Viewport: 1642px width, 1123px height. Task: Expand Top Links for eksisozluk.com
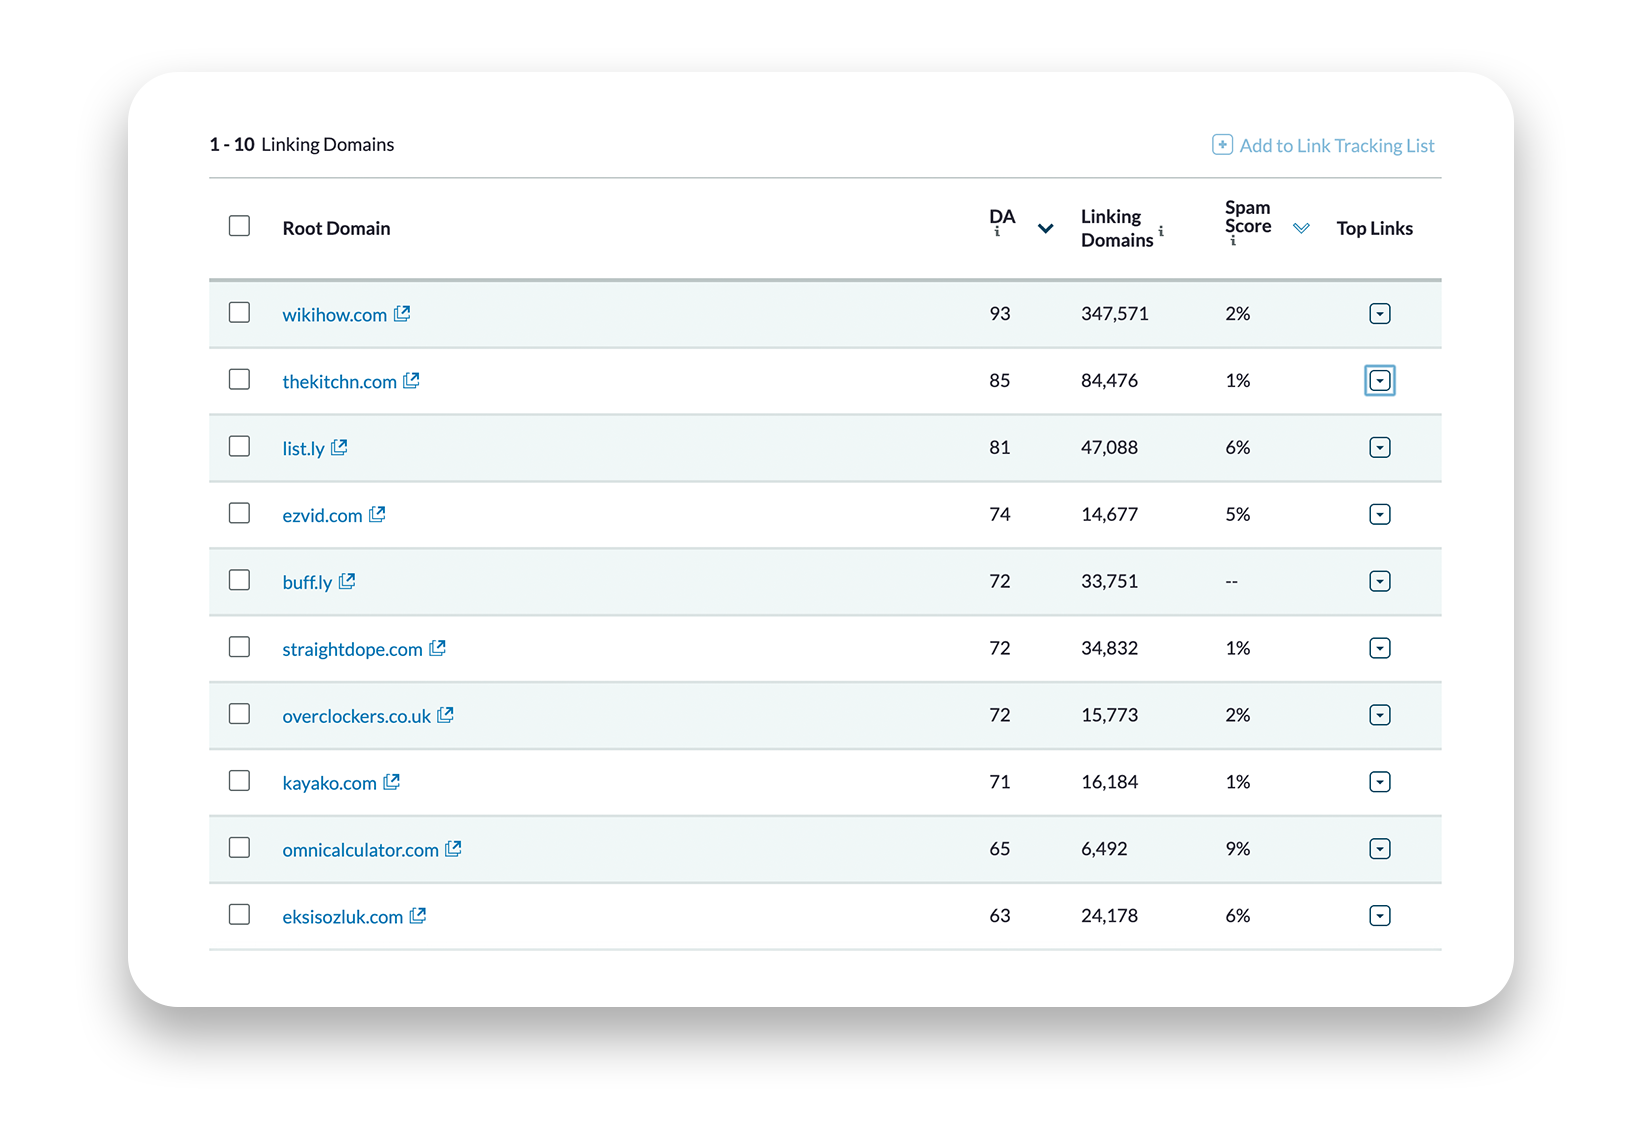tap(1380, 916)
